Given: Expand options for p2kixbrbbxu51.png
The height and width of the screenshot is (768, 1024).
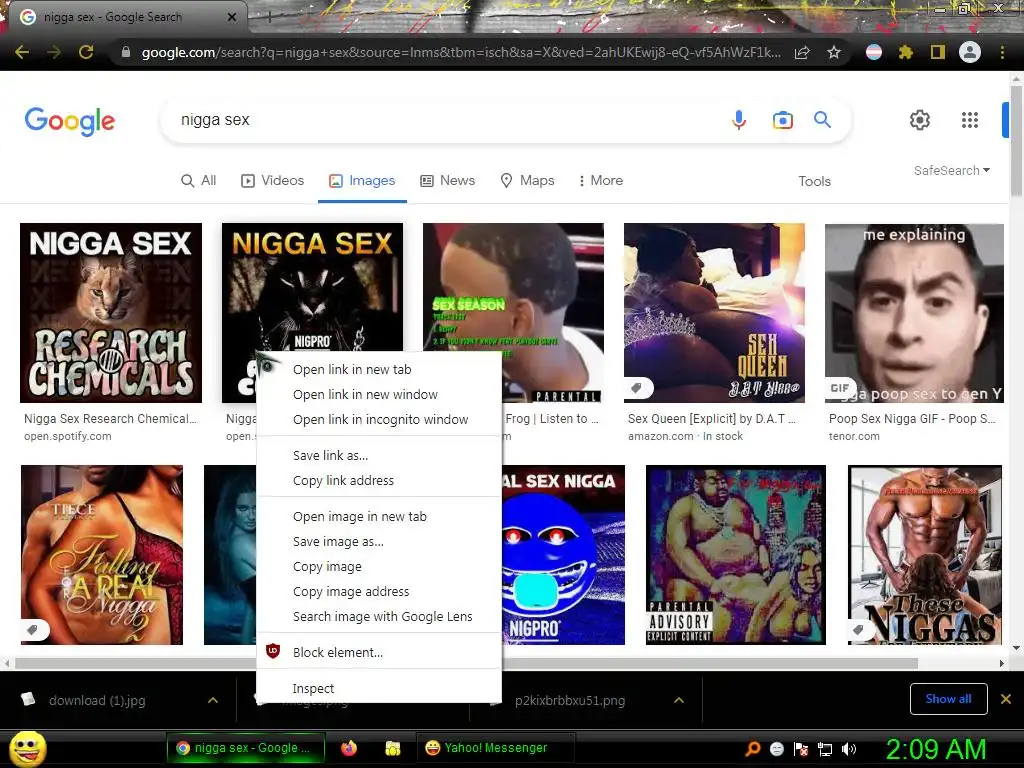Looking at the screenshot, I should [x=679, y=700].
